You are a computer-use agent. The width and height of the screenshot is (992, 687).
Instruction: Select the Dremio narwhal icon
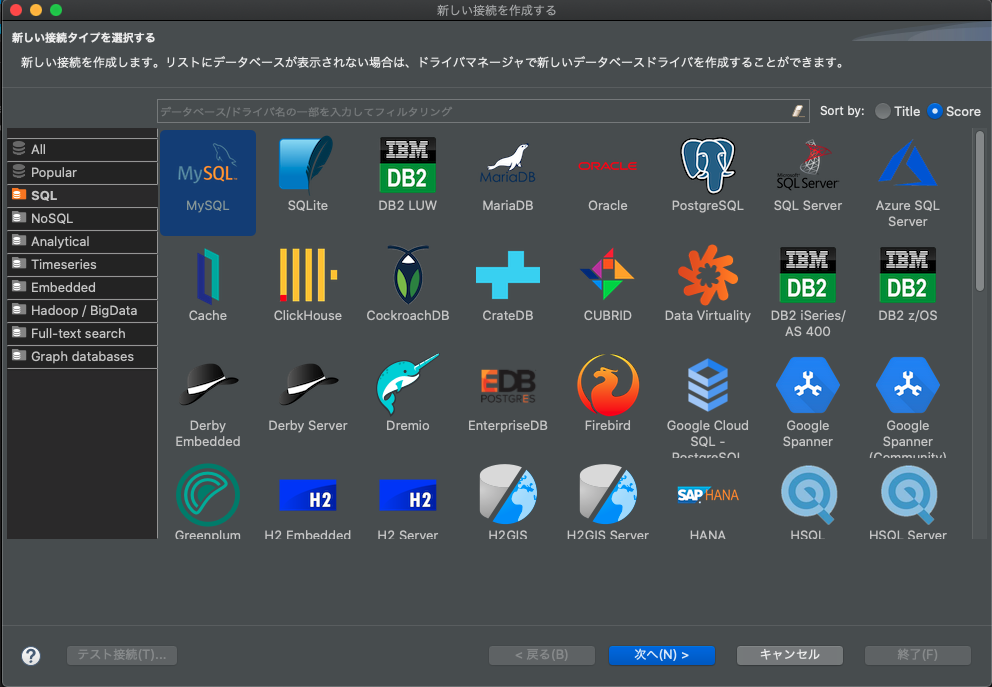coord(407,383)
